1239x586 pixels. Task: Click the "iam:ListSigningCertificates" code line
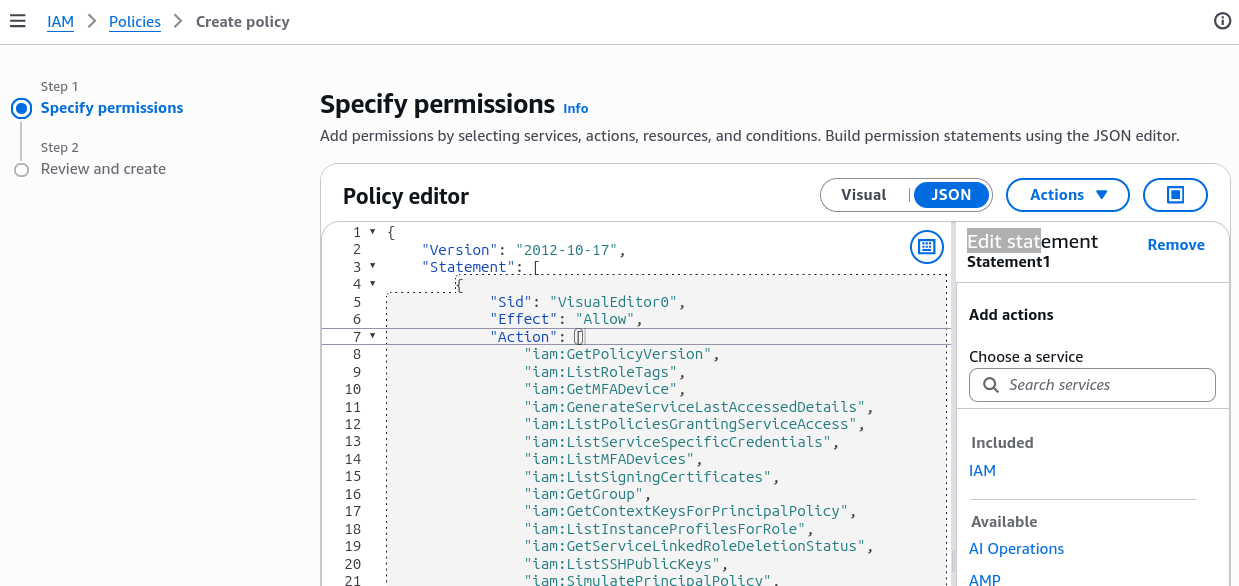tap(651, 477)
